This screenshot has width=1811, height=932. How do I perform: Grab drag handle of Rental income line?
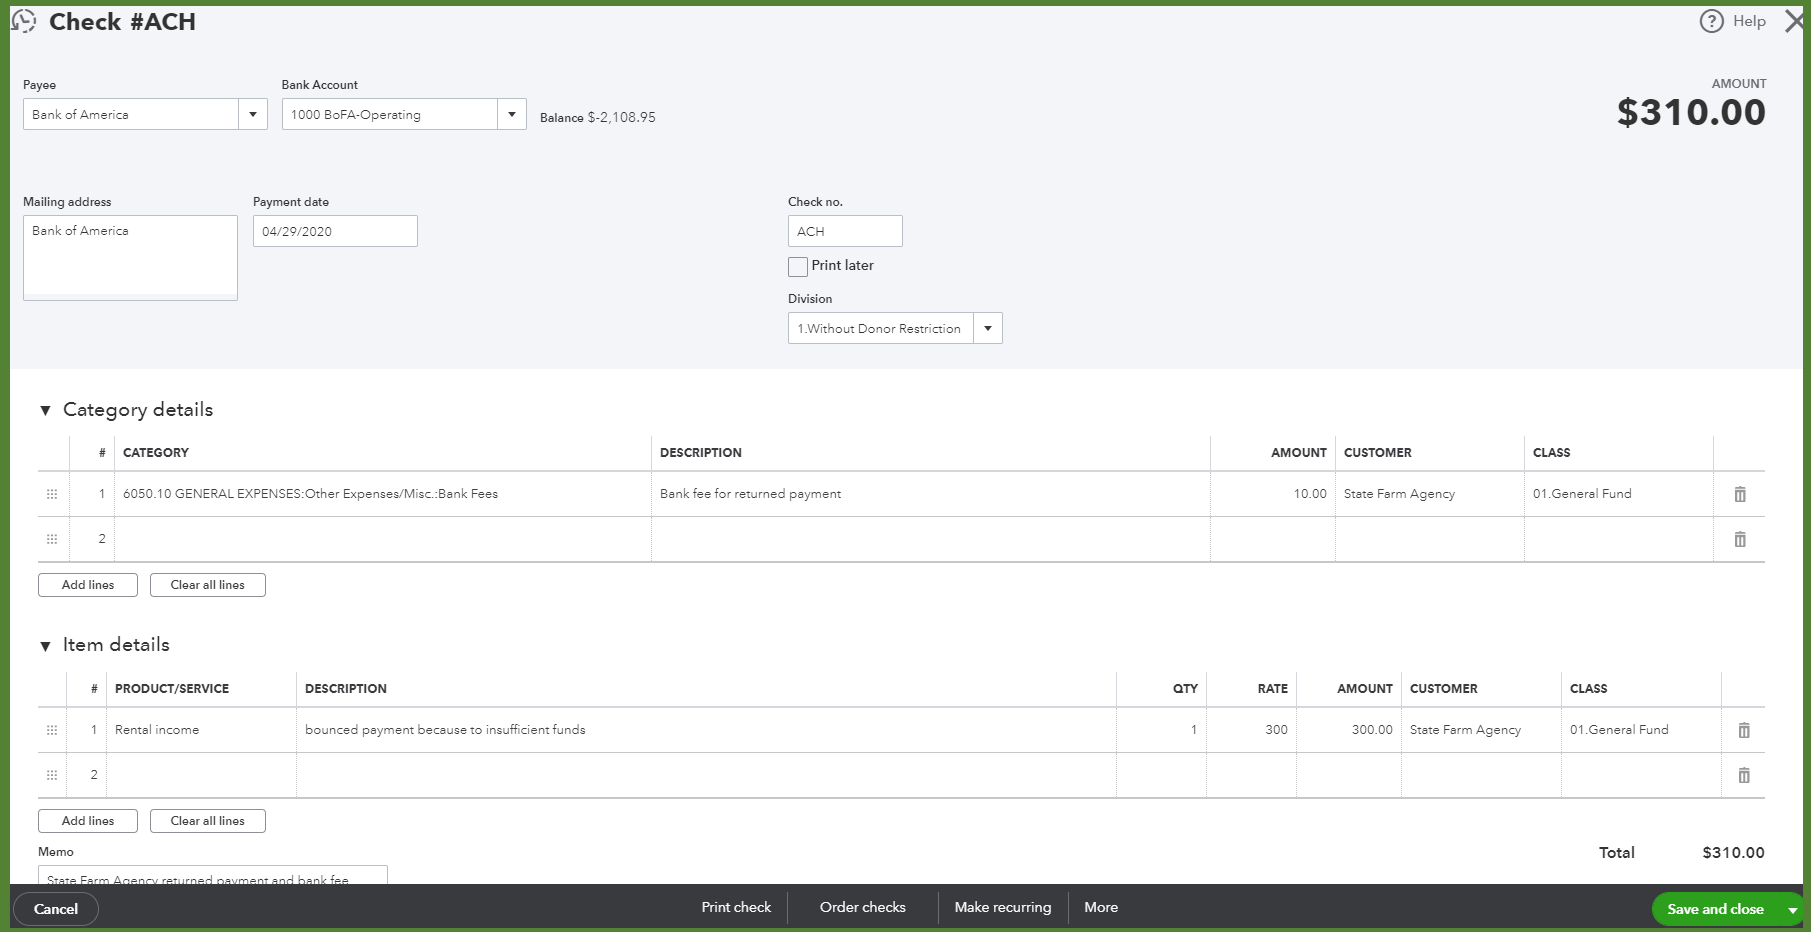coord(52,730)
